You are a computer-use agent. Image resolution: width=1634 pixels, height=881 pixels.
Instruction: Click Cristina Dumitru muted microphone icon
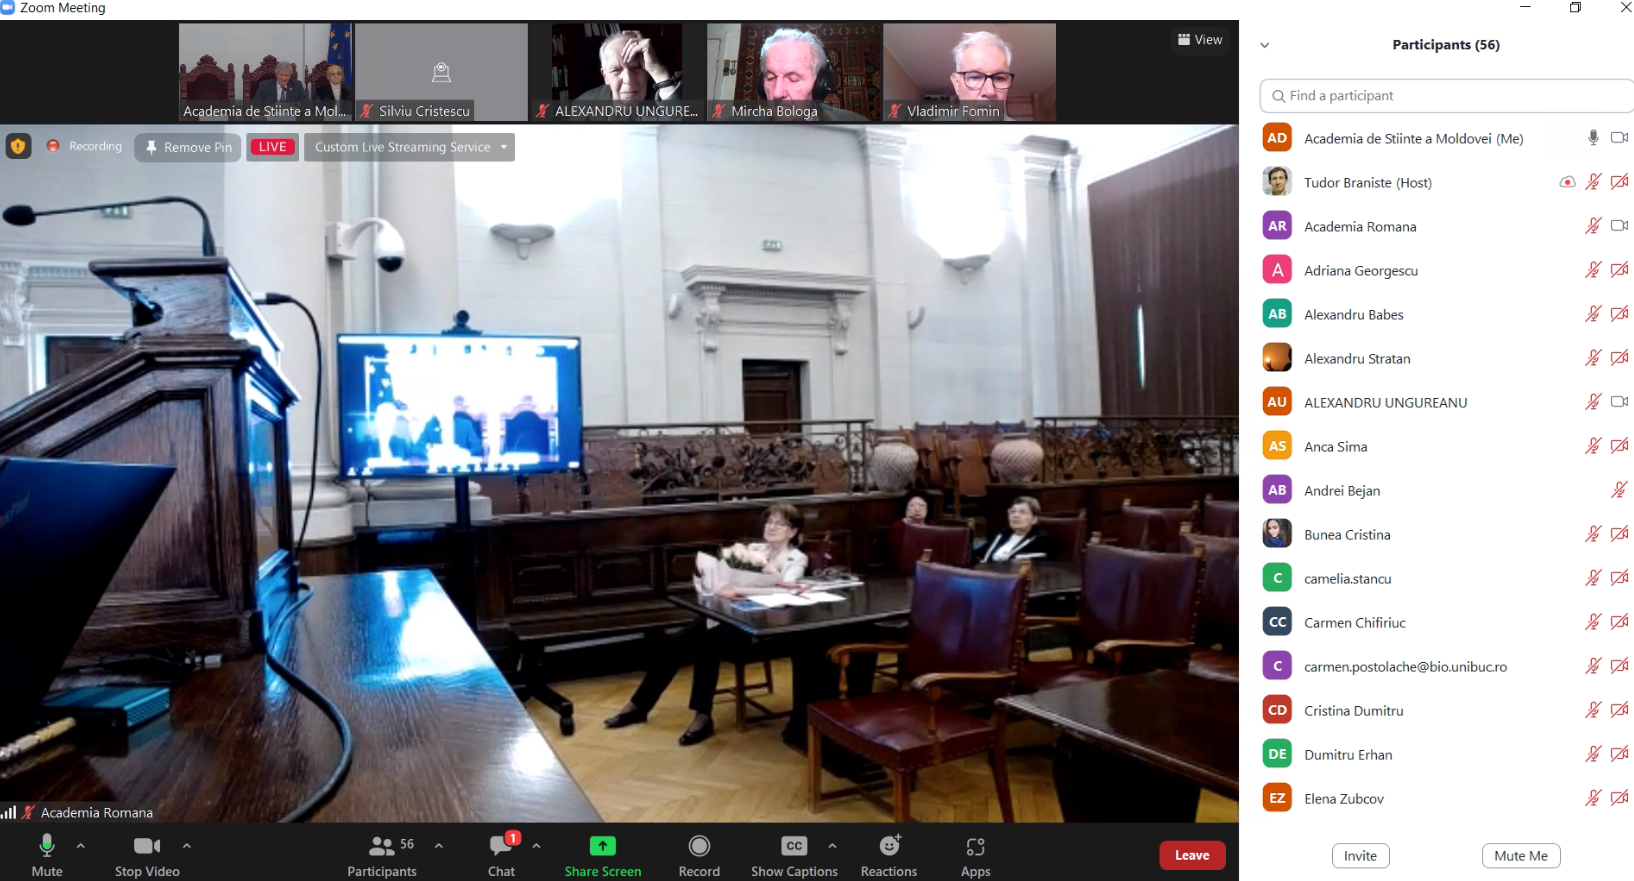pos(1593,710)
